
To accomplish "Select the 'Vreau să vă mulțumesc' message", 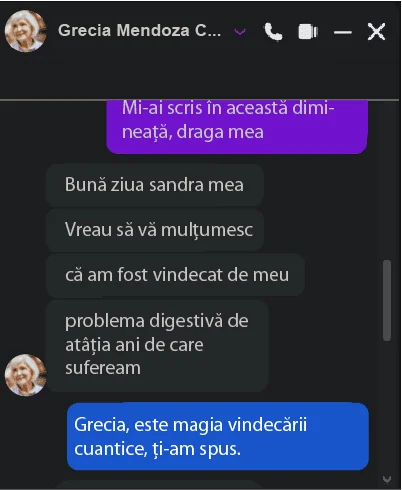I will [x=155, y=230].
